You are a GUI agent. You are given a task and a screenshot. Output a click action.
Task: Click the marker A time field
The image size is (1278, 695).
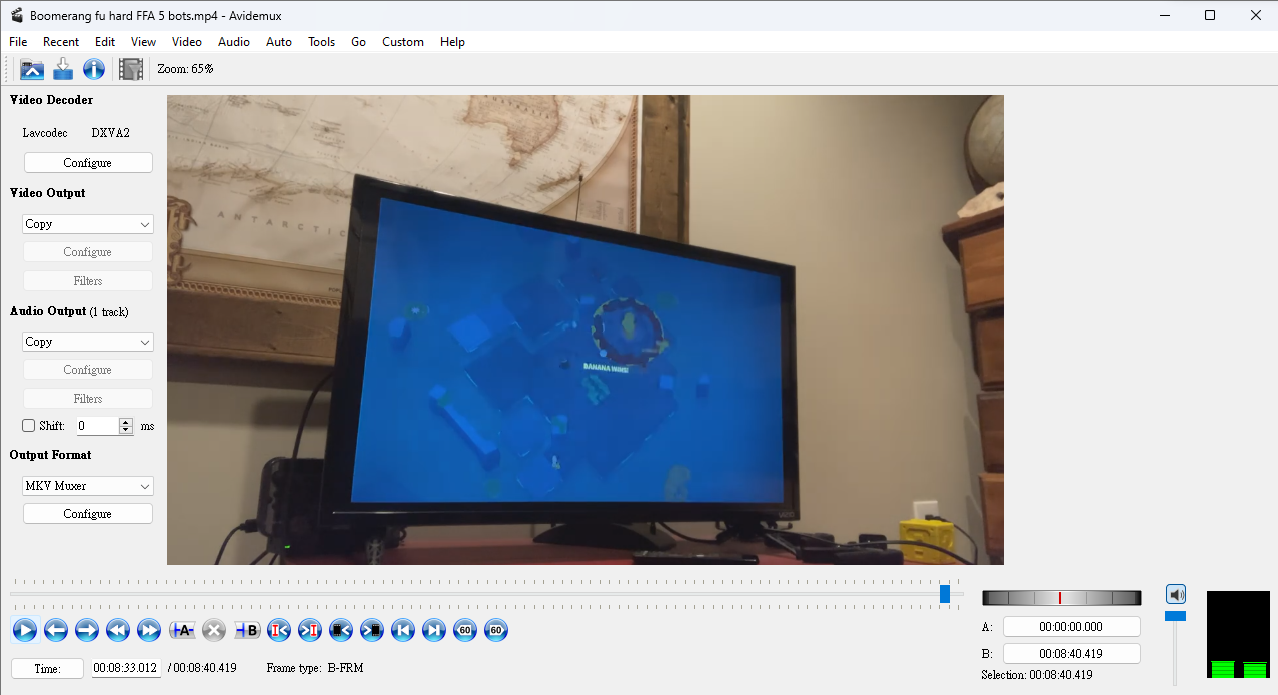tap(1072, 627)
